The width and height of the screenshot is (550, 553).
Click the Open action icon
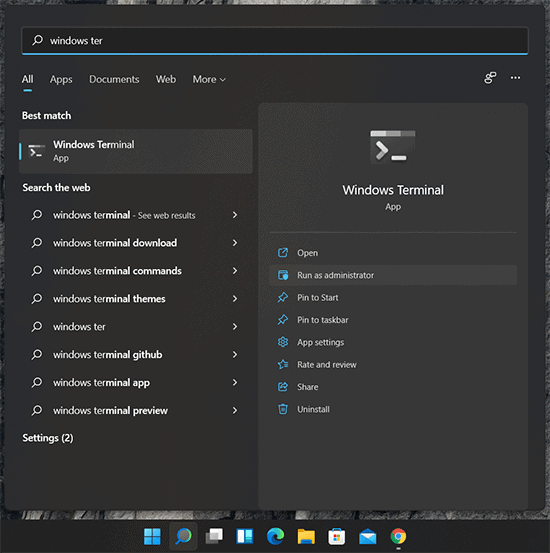click(x=283, y=253)
